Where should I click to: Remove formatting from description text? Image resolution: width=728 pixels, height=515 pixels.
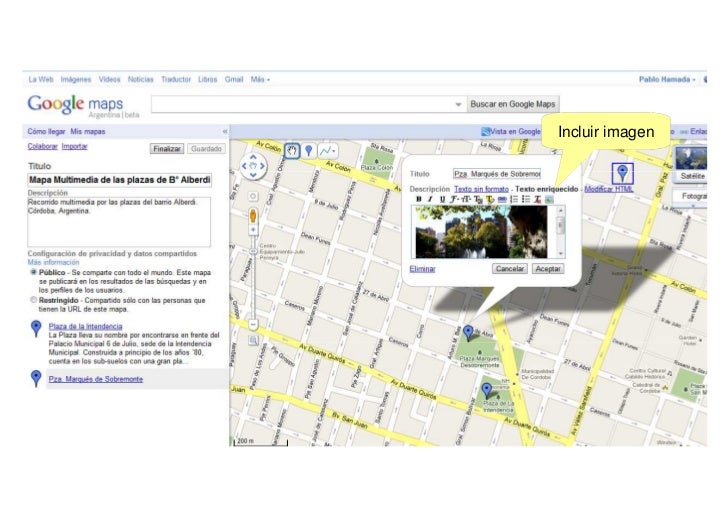[x=538, y=200]
